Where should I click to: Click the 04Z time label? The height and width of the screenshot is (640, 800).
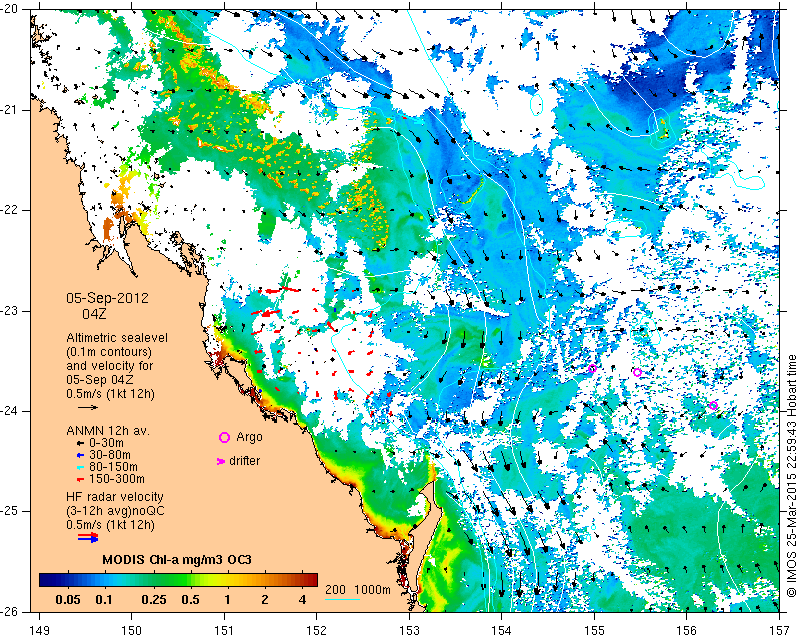[x=94, y=314]
